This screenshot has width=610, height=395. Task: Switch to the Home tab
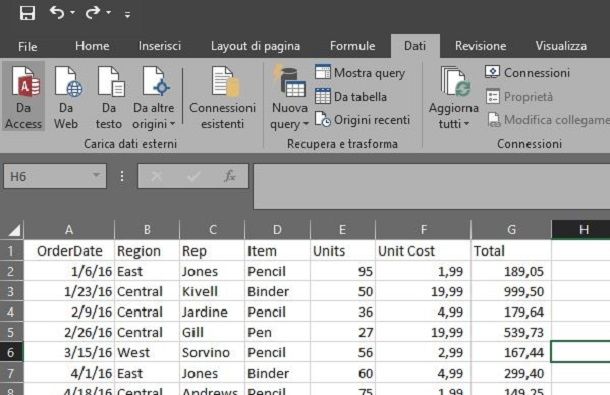[x=92, y=46]
